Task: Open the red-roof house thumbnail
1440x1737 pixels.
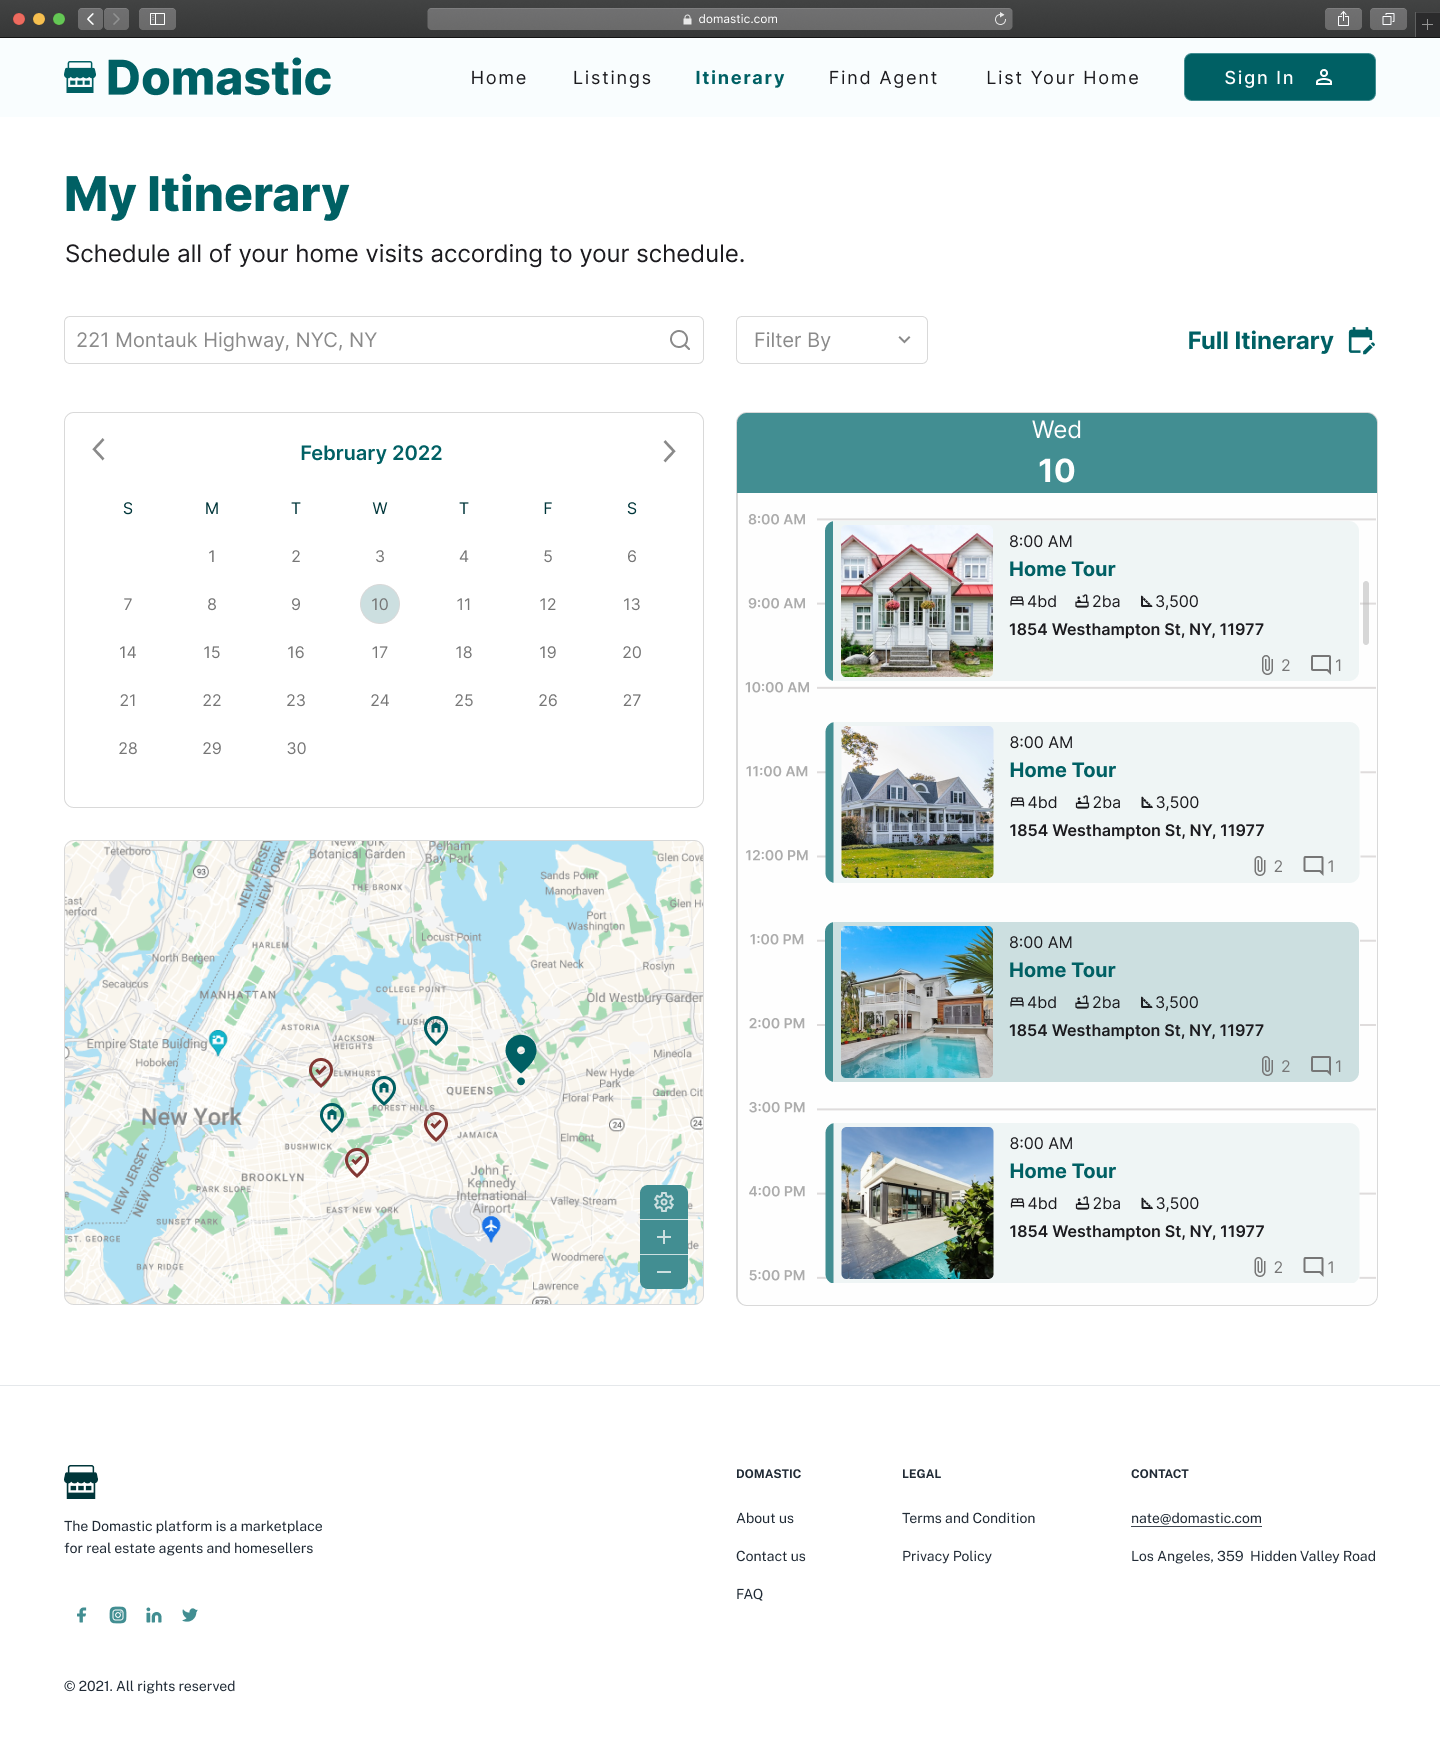Action: pos(917,601)
